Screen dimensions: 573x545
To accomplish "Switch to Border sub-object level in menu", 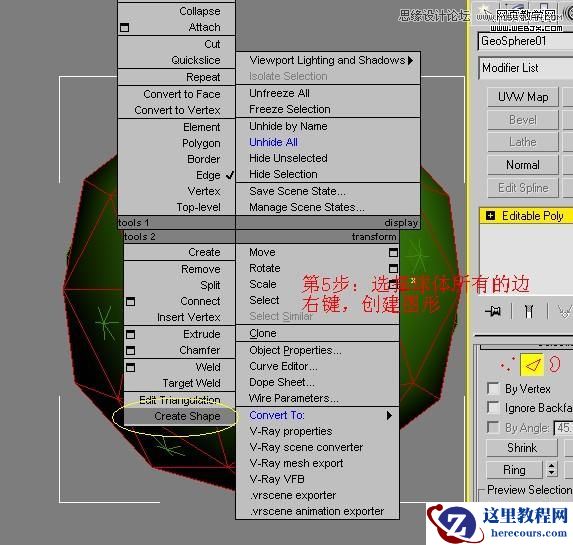I will pos(204,159).
